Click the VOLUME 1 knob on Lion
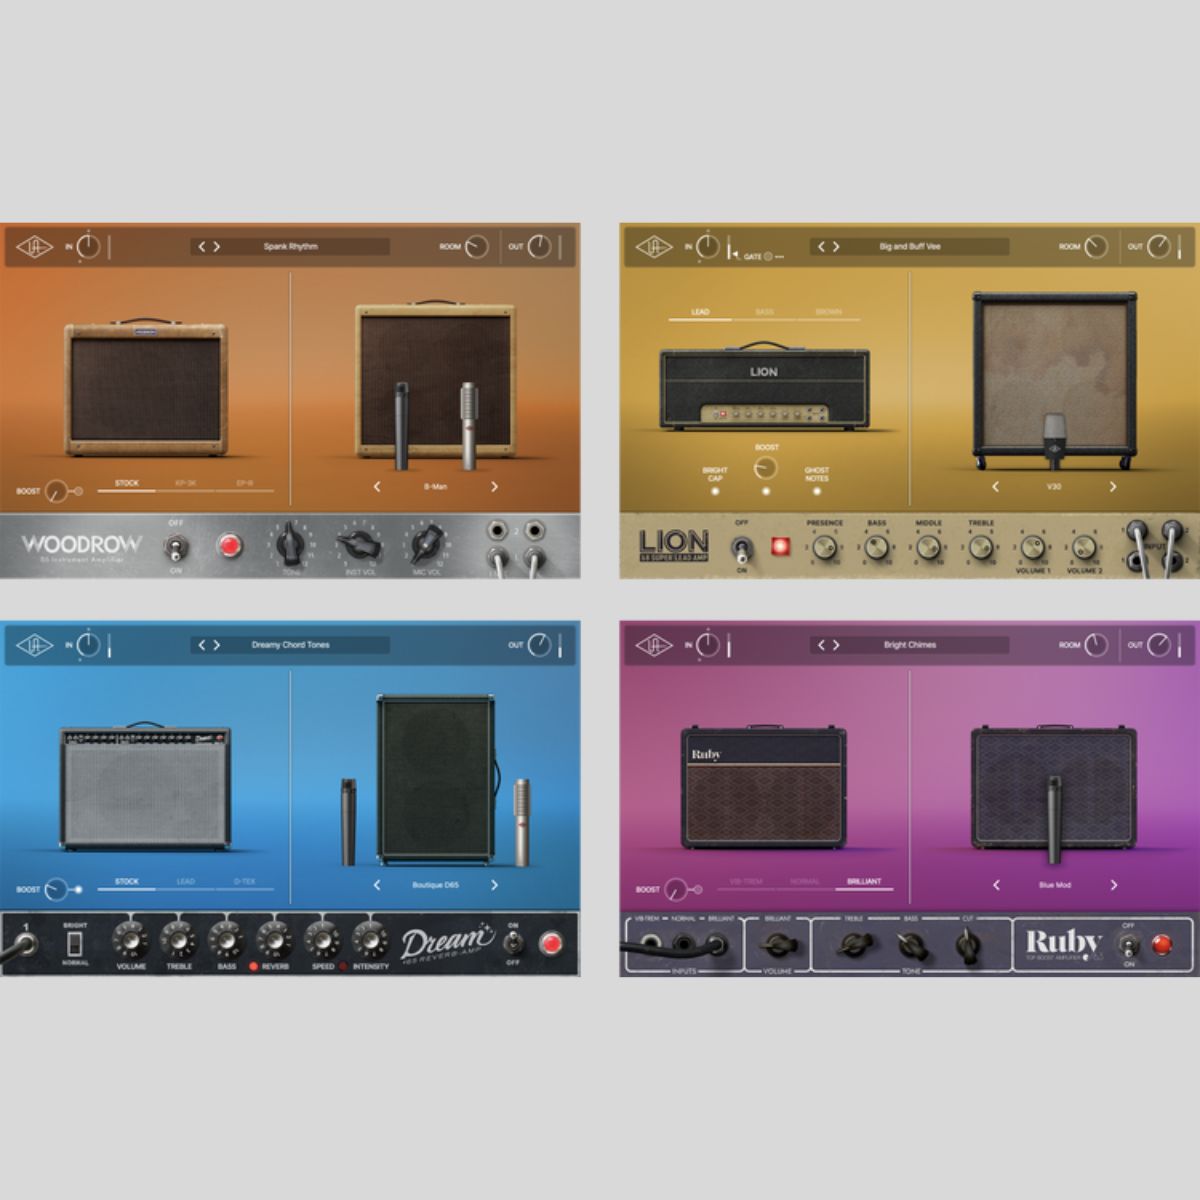 [x=1033, y=547]
